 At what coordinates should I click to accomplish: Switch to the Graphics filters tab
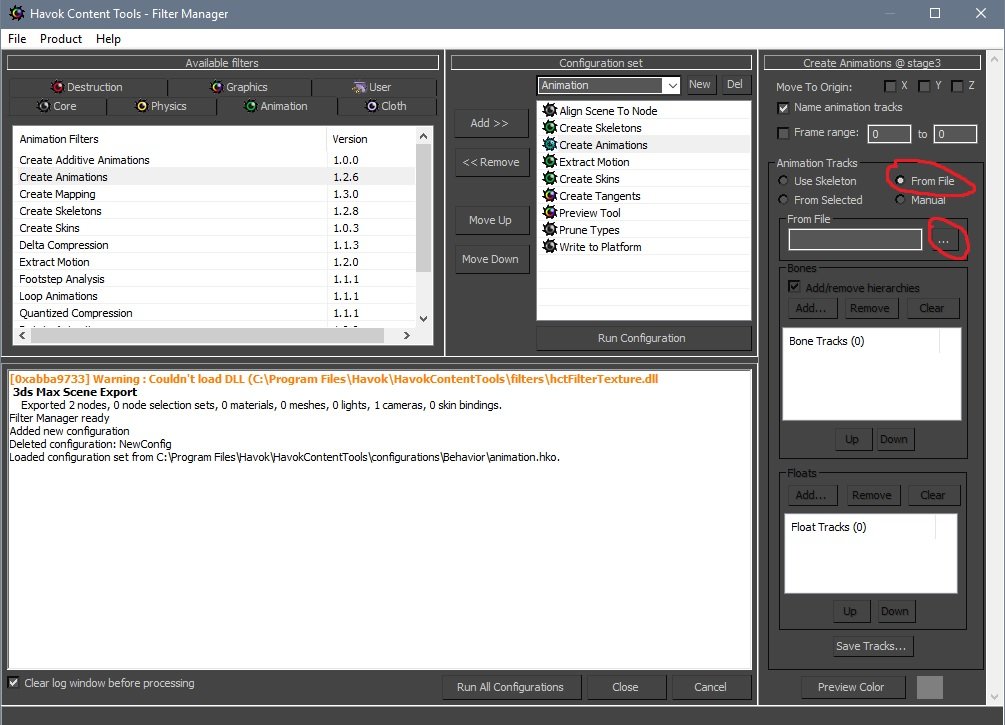tap(239, 87)
